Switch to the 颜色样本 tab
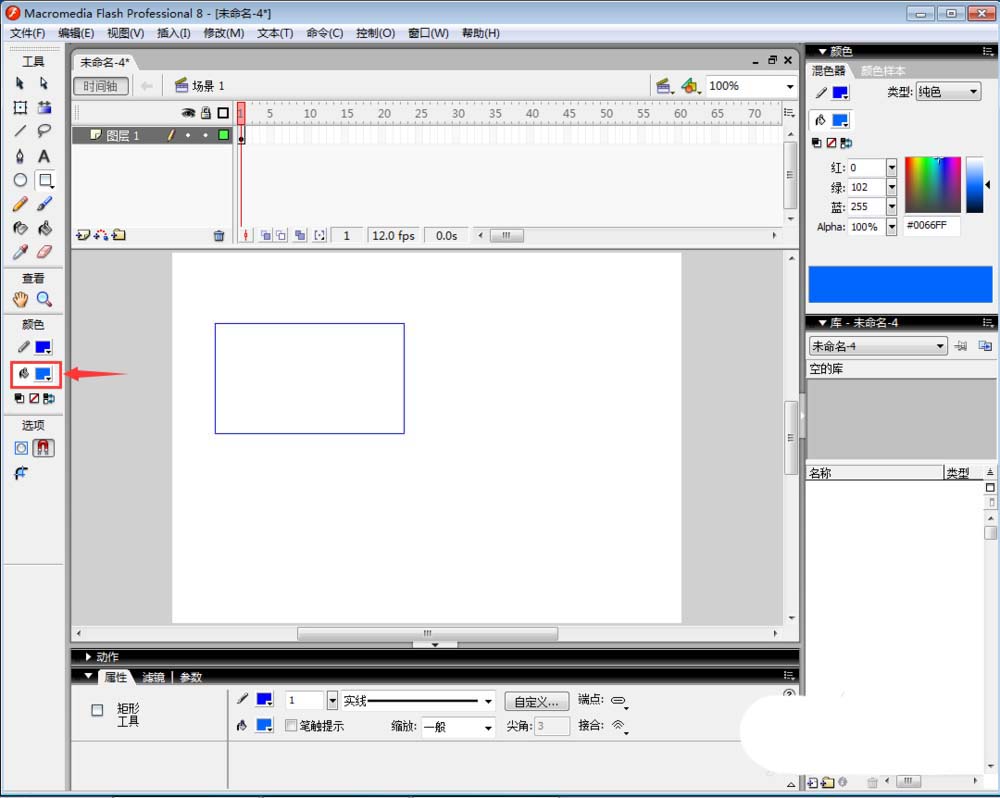Viewport: 1000px width, 798px height. pos(883,71)
